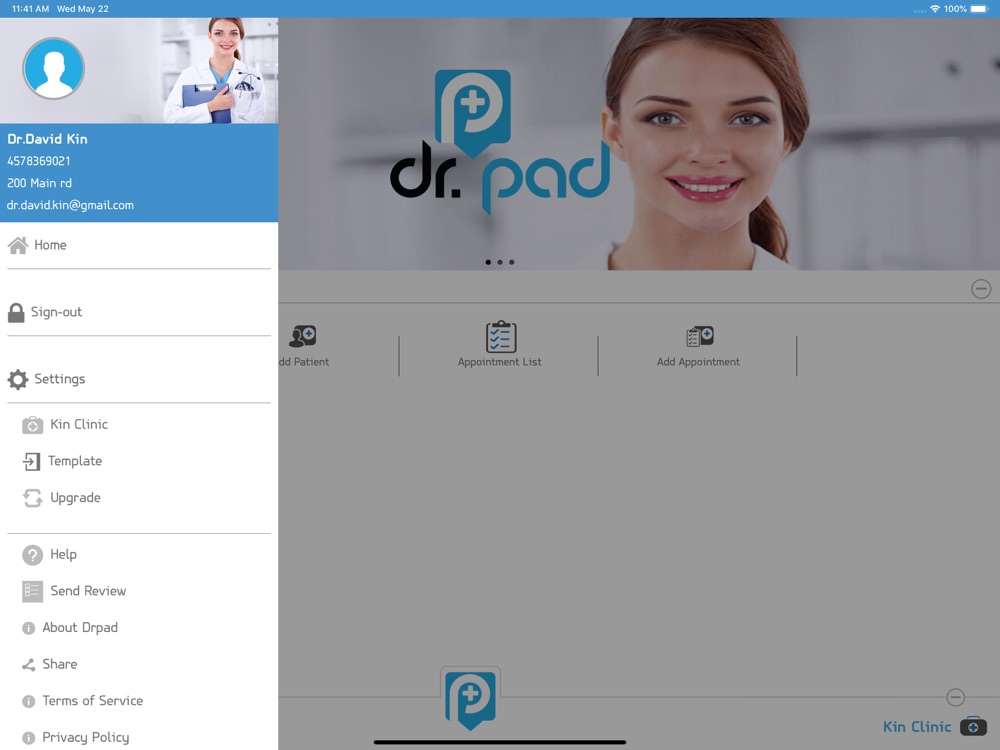This screenshot has width=1000, height=750.
Task: Tap the dr. pad banner image
Action: click(639, 143)
